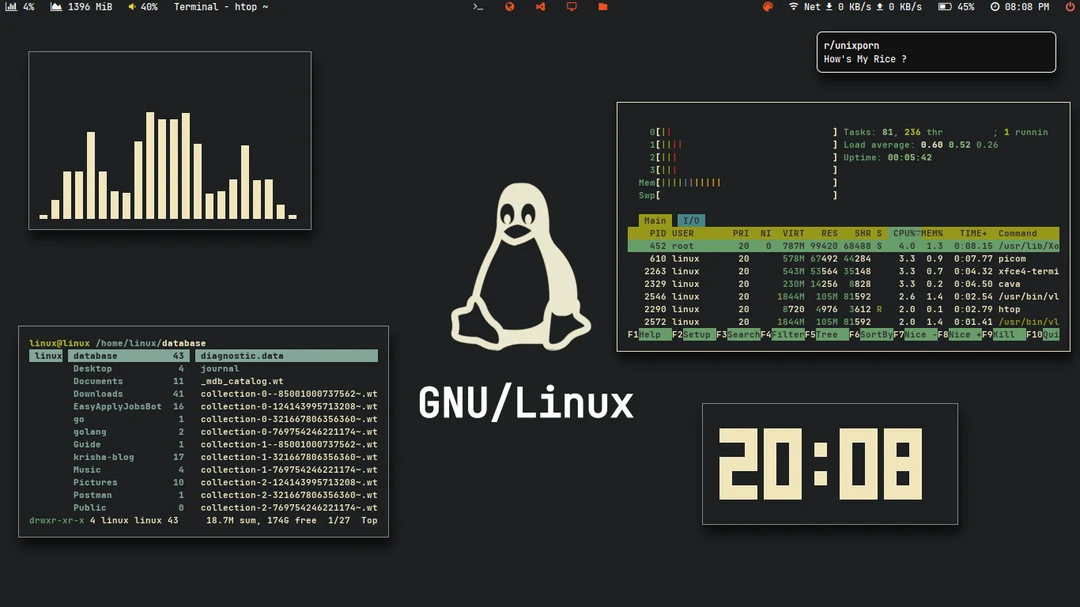Select the Main tab in htop
Screen dimensions: 1080x607
point(655,221)
